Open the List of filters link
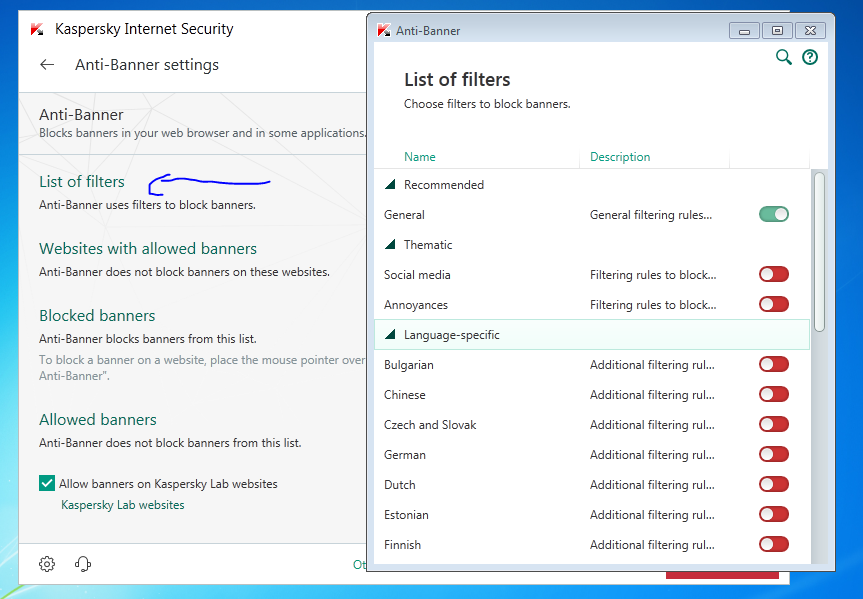Screen dimensions: 863x599 (x=82, y=182)
